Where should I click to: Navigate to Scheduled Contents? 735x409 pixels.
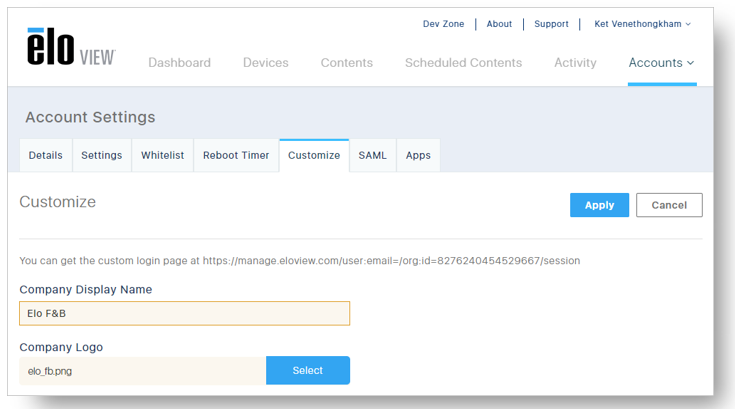pos(463,63)
